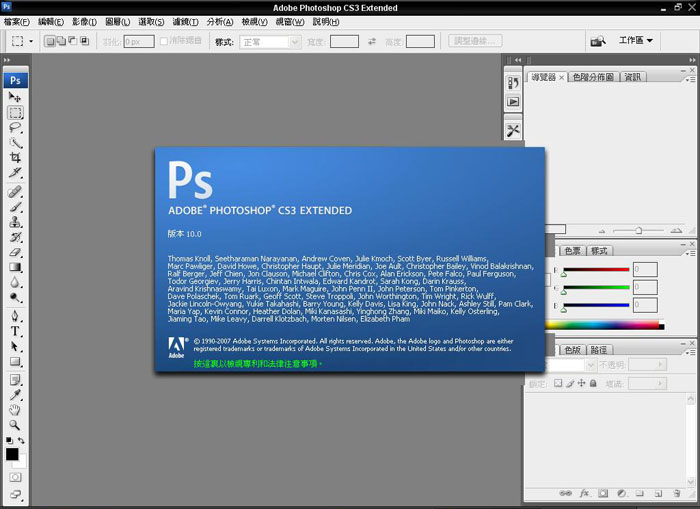Click the create new layer icon

click(658, 493)
